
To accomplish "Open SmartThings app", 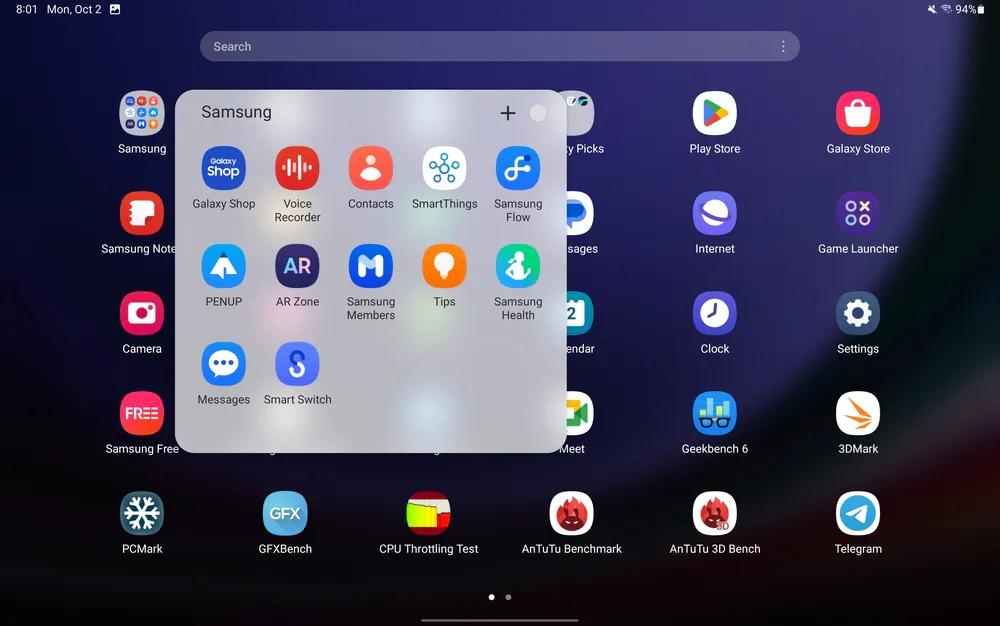I will (445, 169).
